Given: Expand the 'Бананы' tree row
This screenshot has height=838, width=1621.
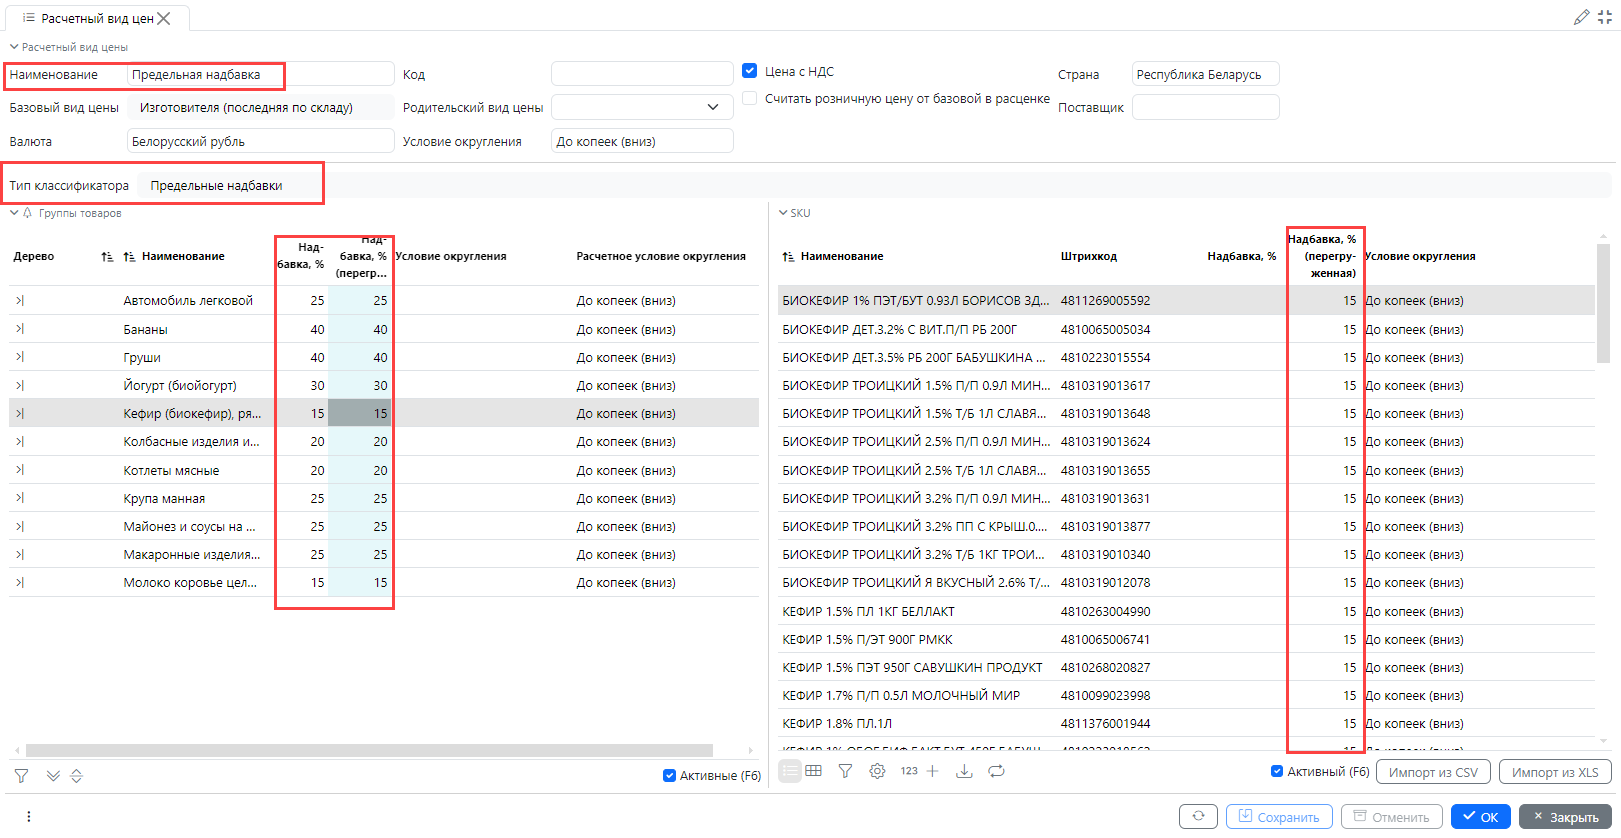Looking at the screenshot, I should (20, 329).
